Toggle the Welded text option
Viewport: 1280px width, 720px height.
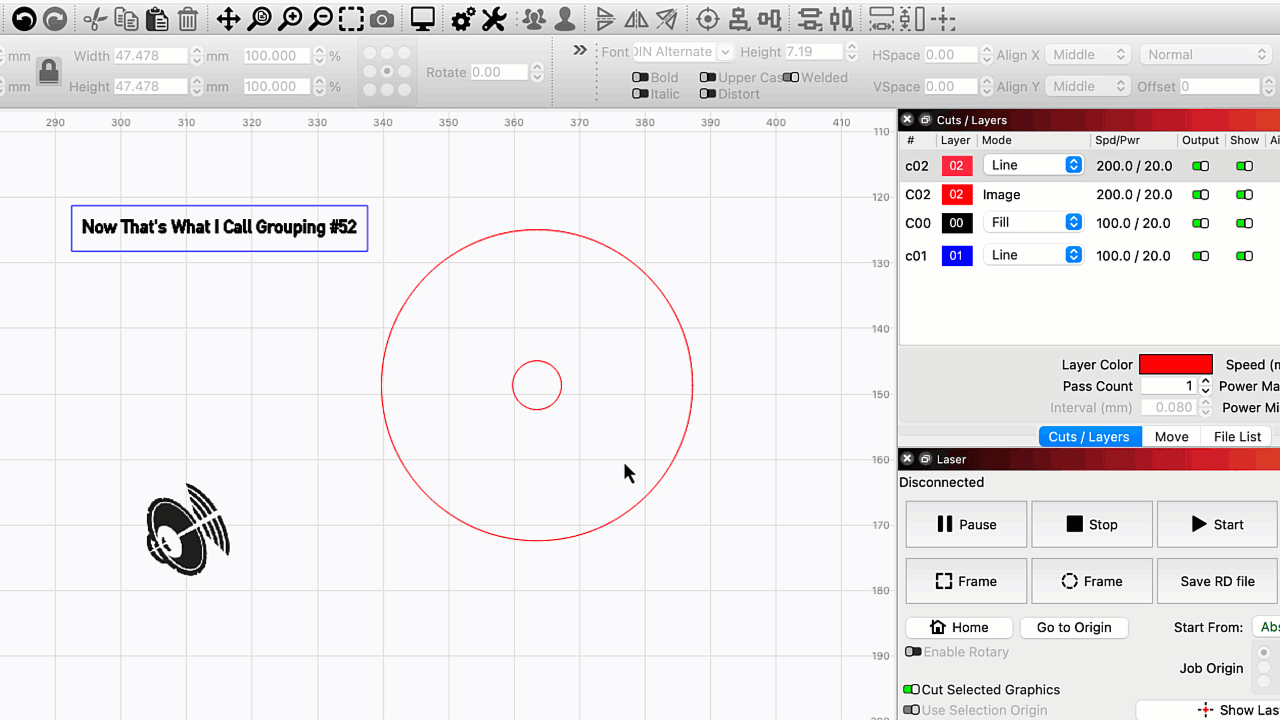coord(791,77)
